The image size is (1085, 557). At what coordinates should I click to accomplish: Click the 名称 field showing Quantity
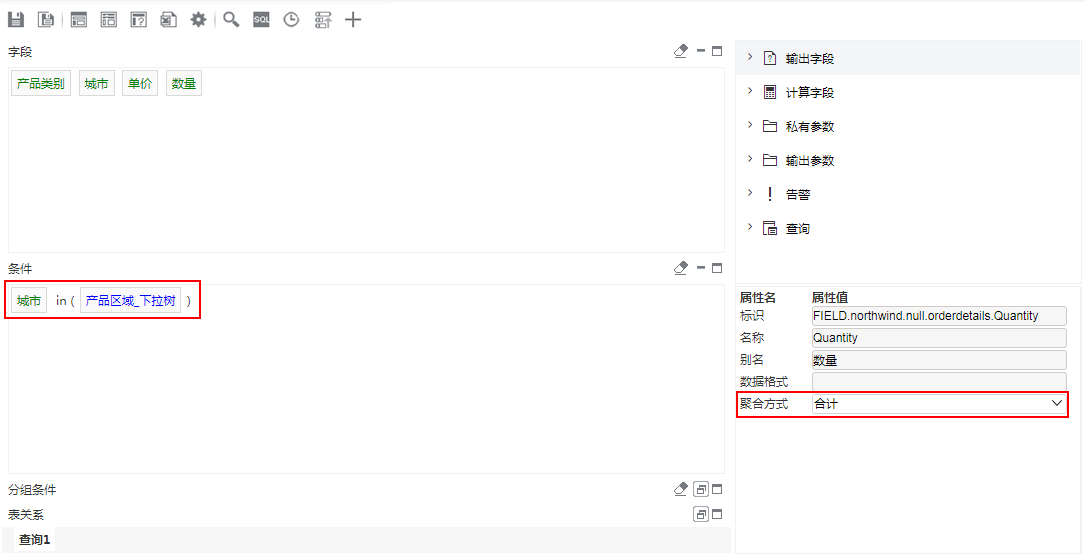point(939,338)
